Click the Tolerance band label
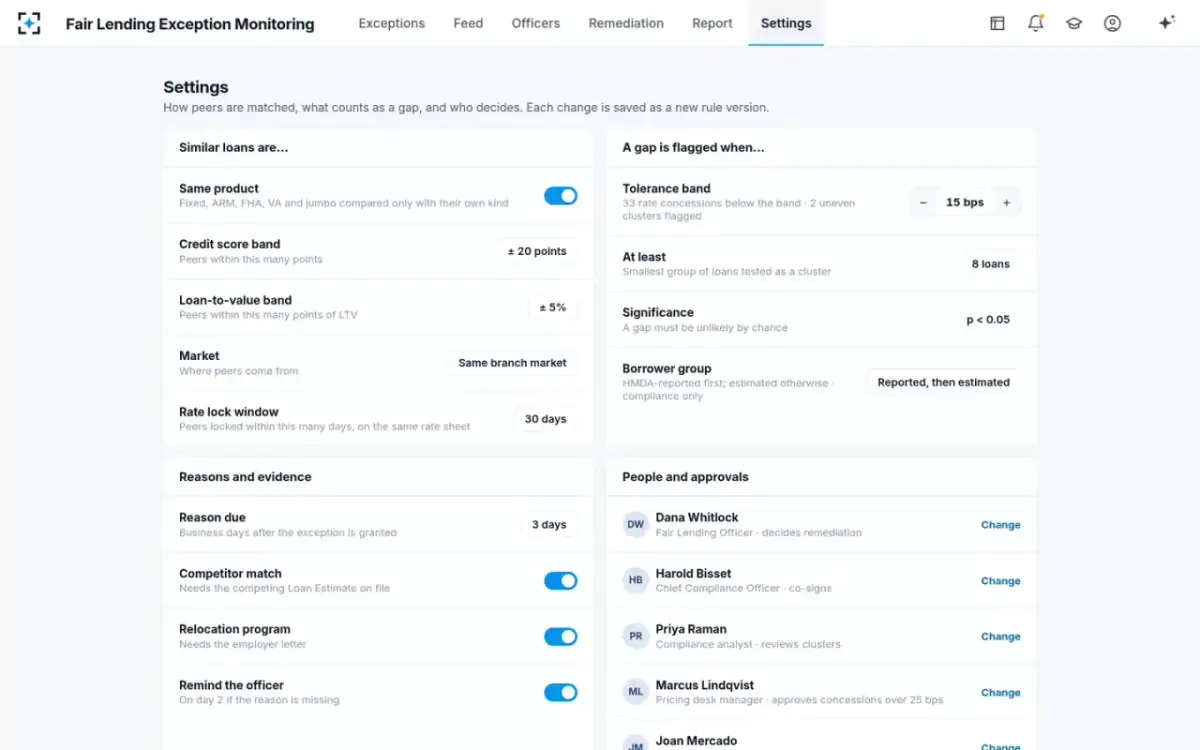This screenshot has height=750, width=1200. point(666,188)
